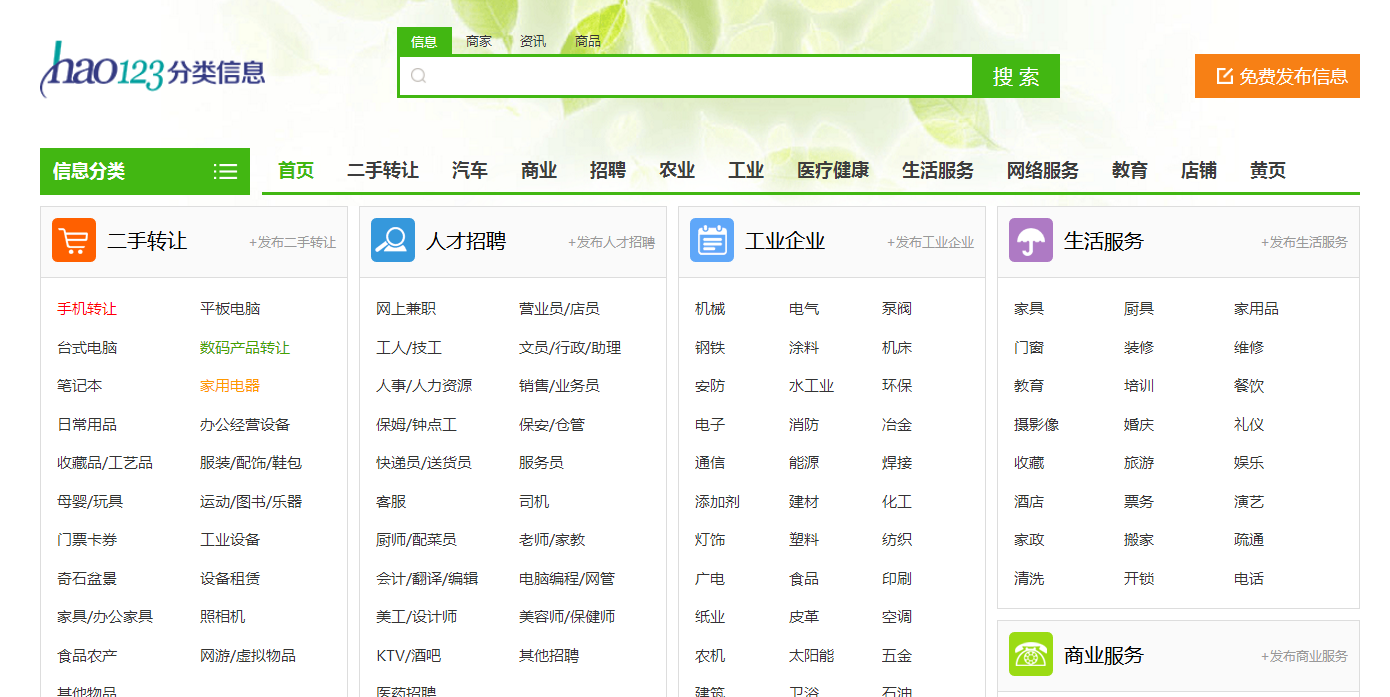This screenshot has height=697, width=1390.
Task: Open the 太阳能 industry link
Action: coord(811,656)
